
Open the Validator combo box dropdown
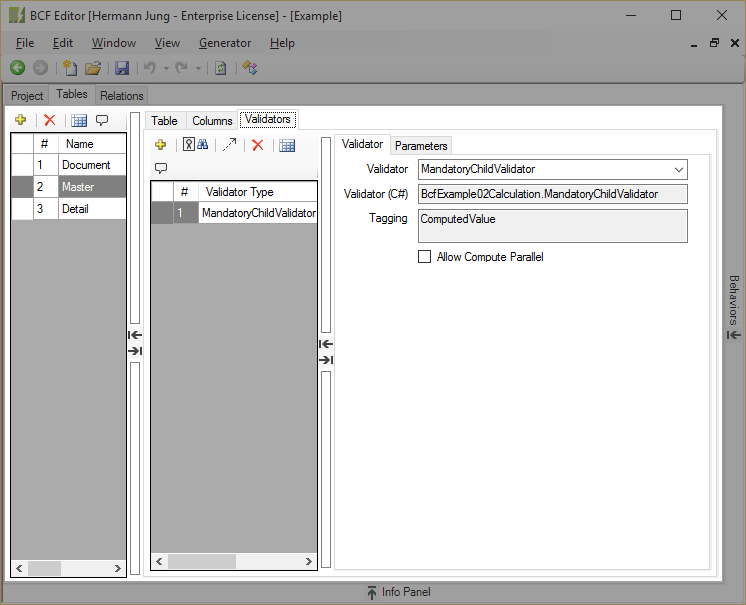click(678, 169)
